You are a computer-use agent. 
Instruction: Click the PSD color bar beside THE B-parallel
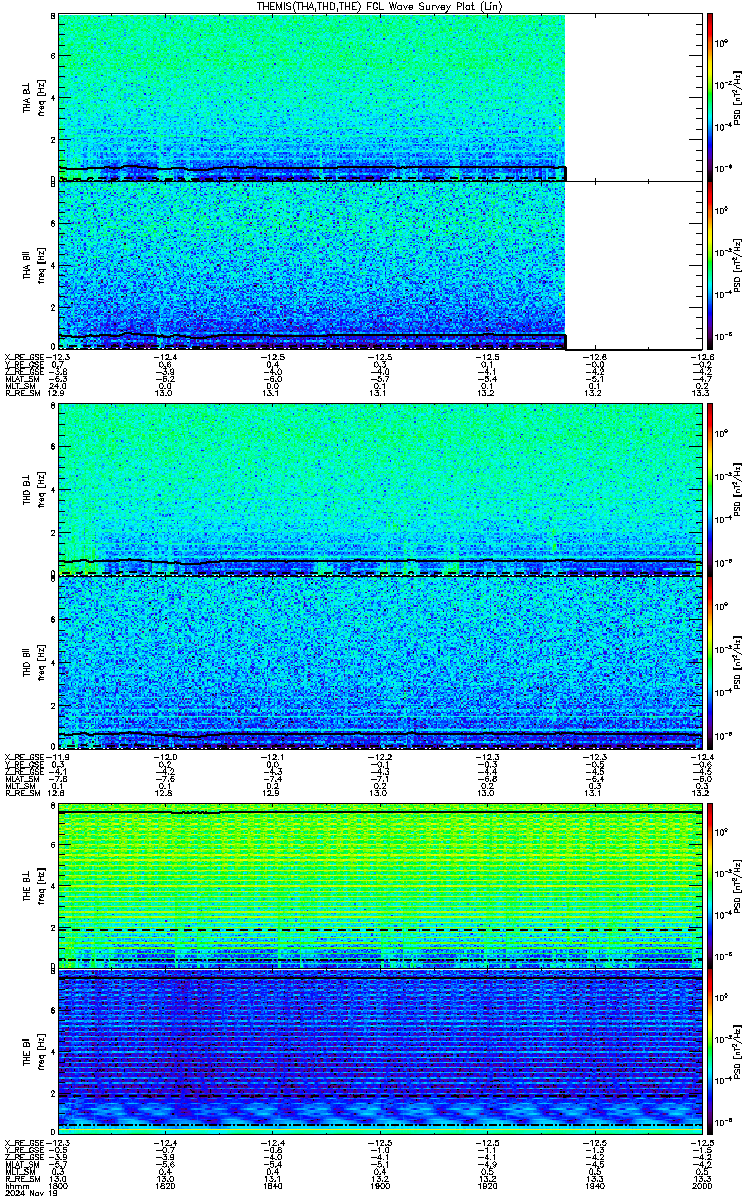coord(710,1053)
